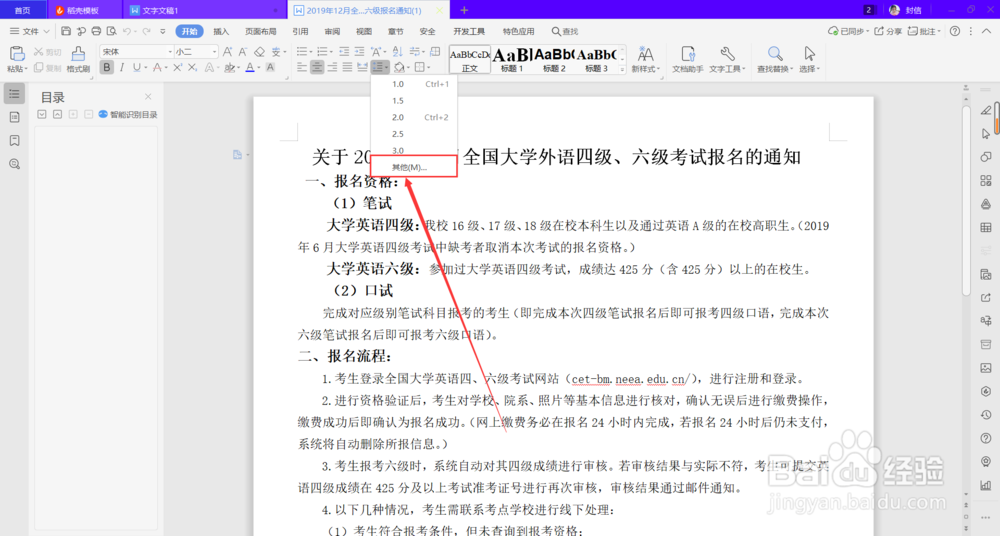Open the line spacing dropdown button
Screen dimensions: 1000x536
380,68
